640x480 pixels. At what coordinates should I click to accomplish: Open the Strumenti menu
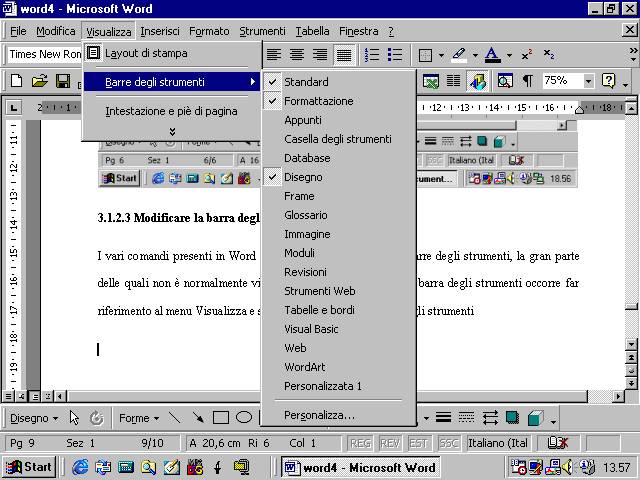262,31
